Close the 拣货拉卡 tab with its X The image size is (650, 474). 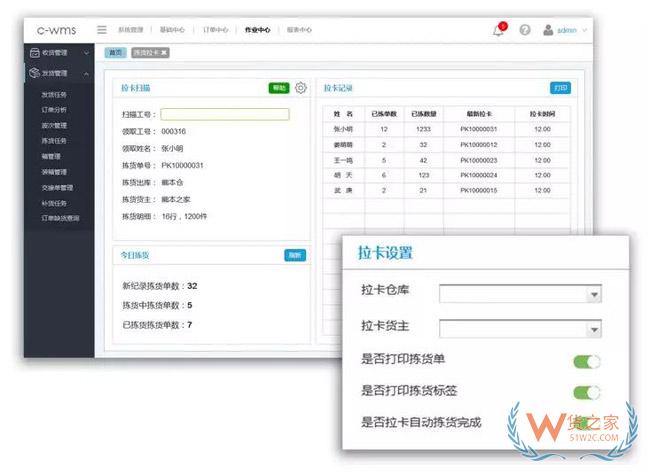click(164, 53)
